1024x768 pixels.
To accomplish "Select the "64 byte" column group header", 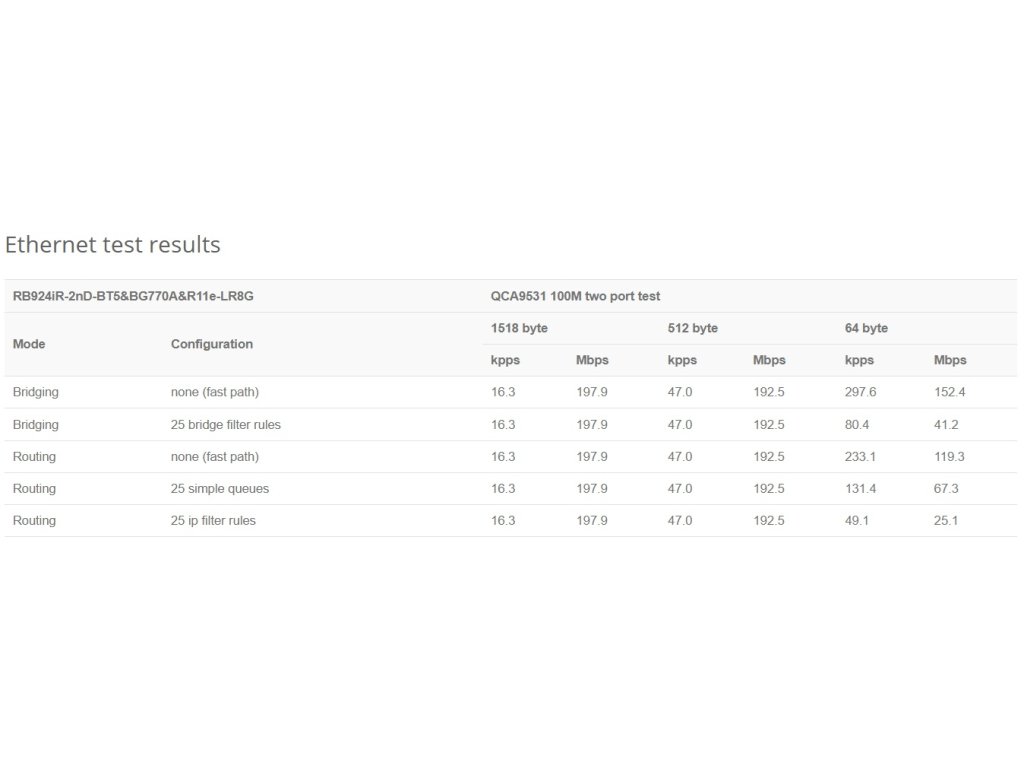I will 866,328.
